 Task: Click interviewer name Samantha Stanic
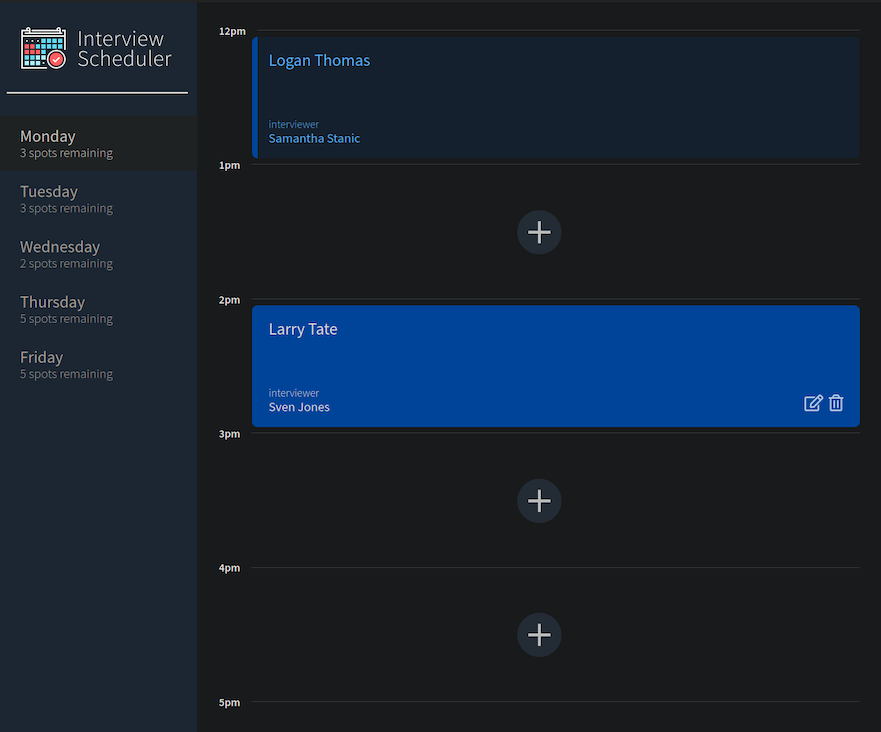314,138
